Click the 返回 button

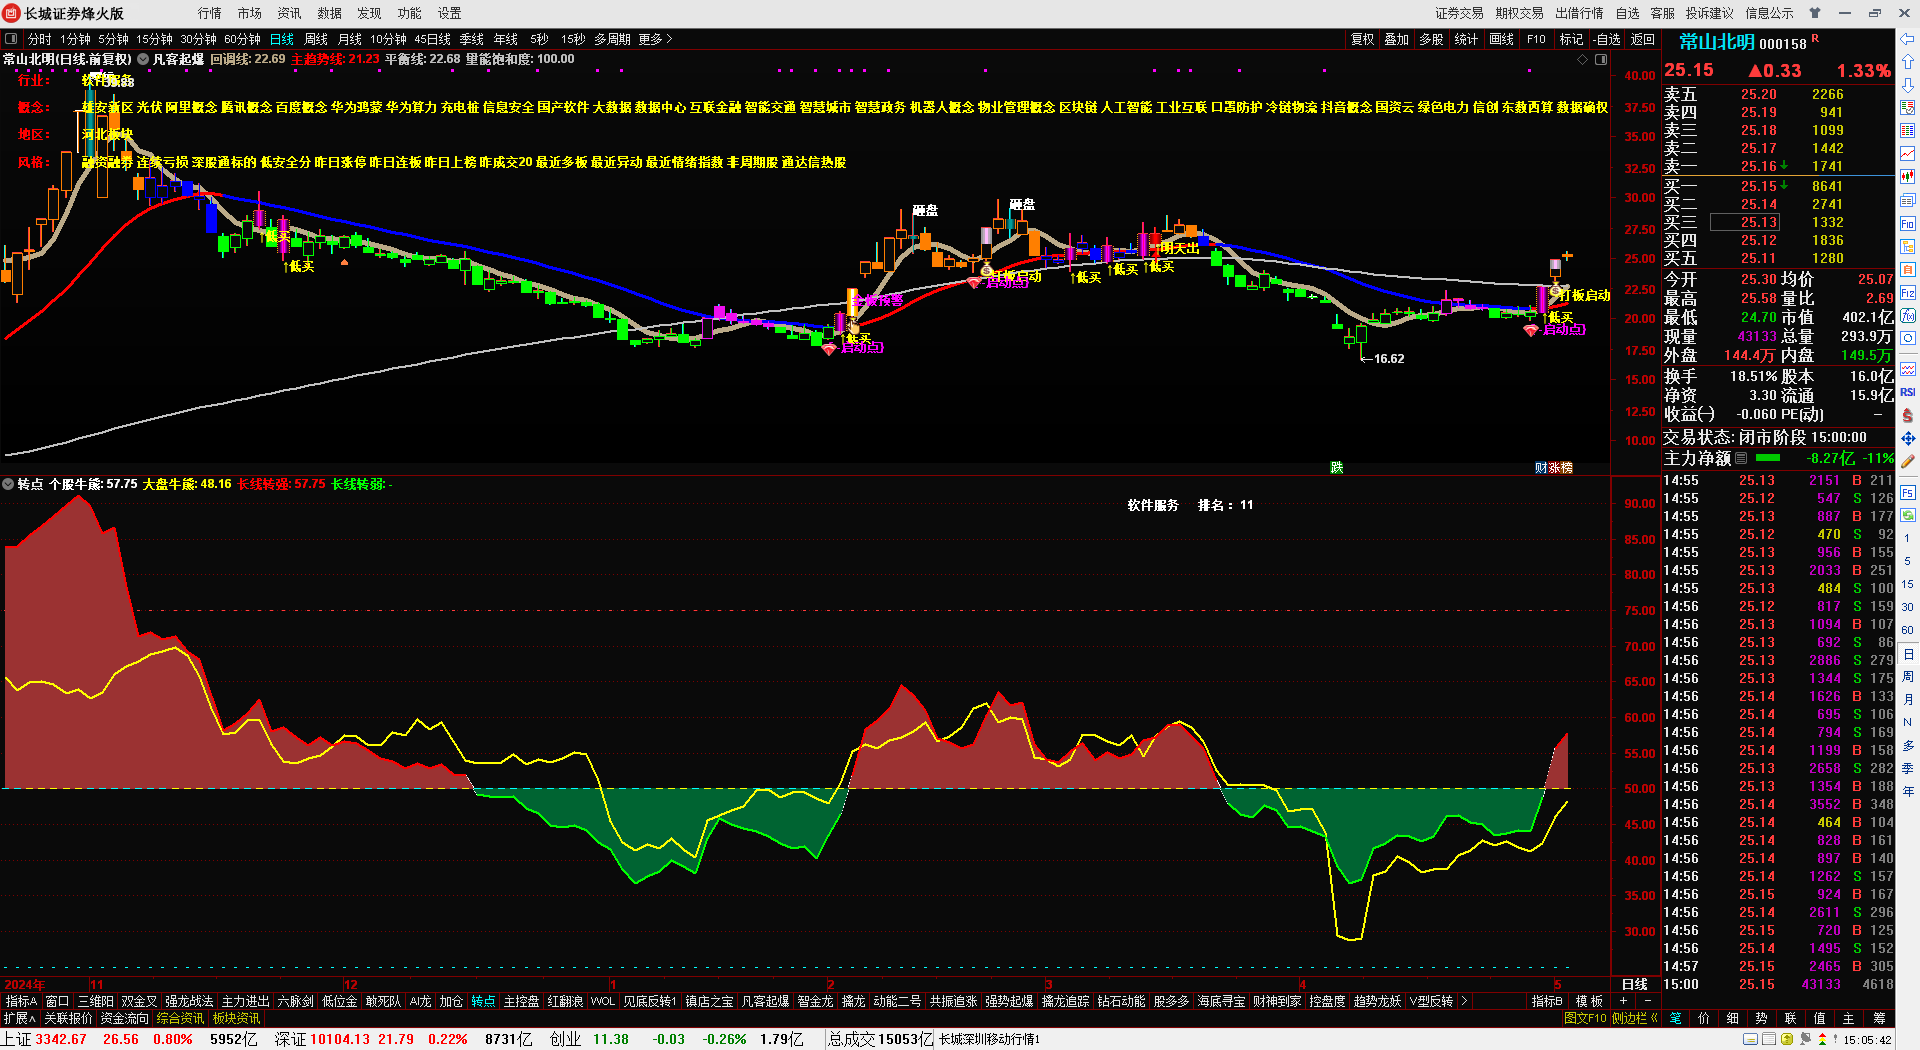pos(1643,39)
